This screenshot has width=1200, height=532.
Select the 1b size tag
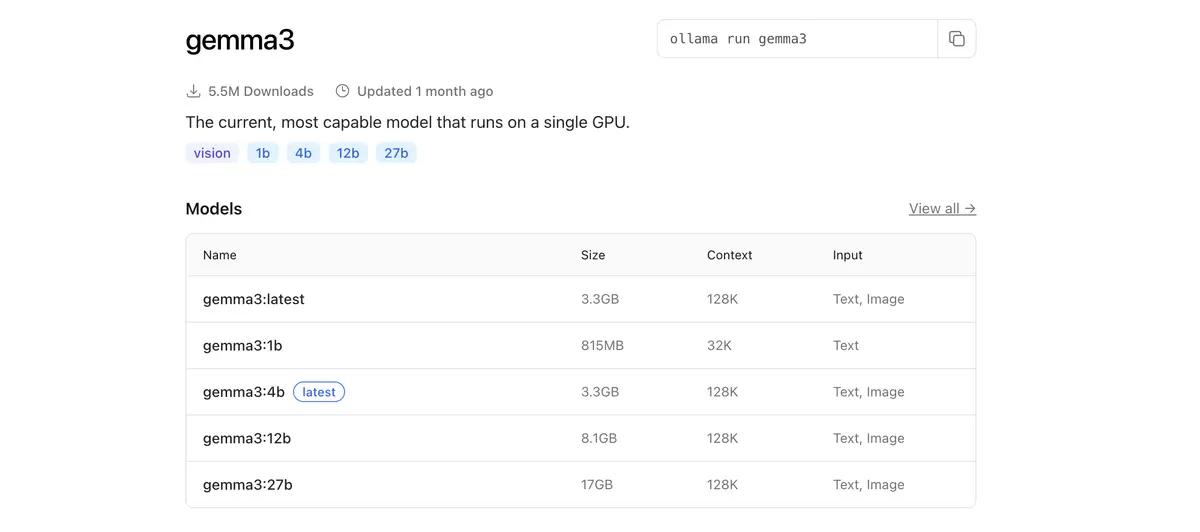pyautogui.click(x=263, y=153)
